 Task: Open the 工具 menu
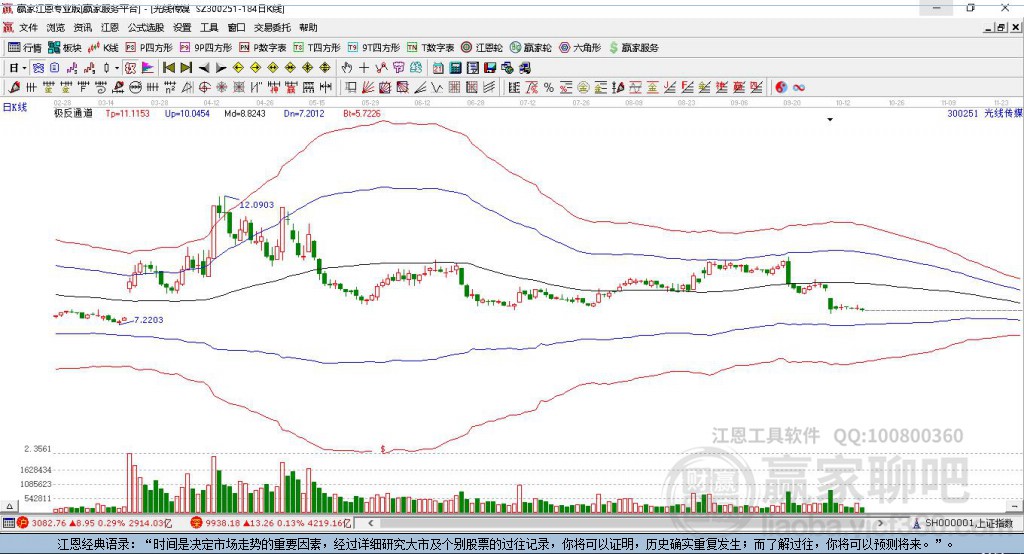click(x=209, y=27)
